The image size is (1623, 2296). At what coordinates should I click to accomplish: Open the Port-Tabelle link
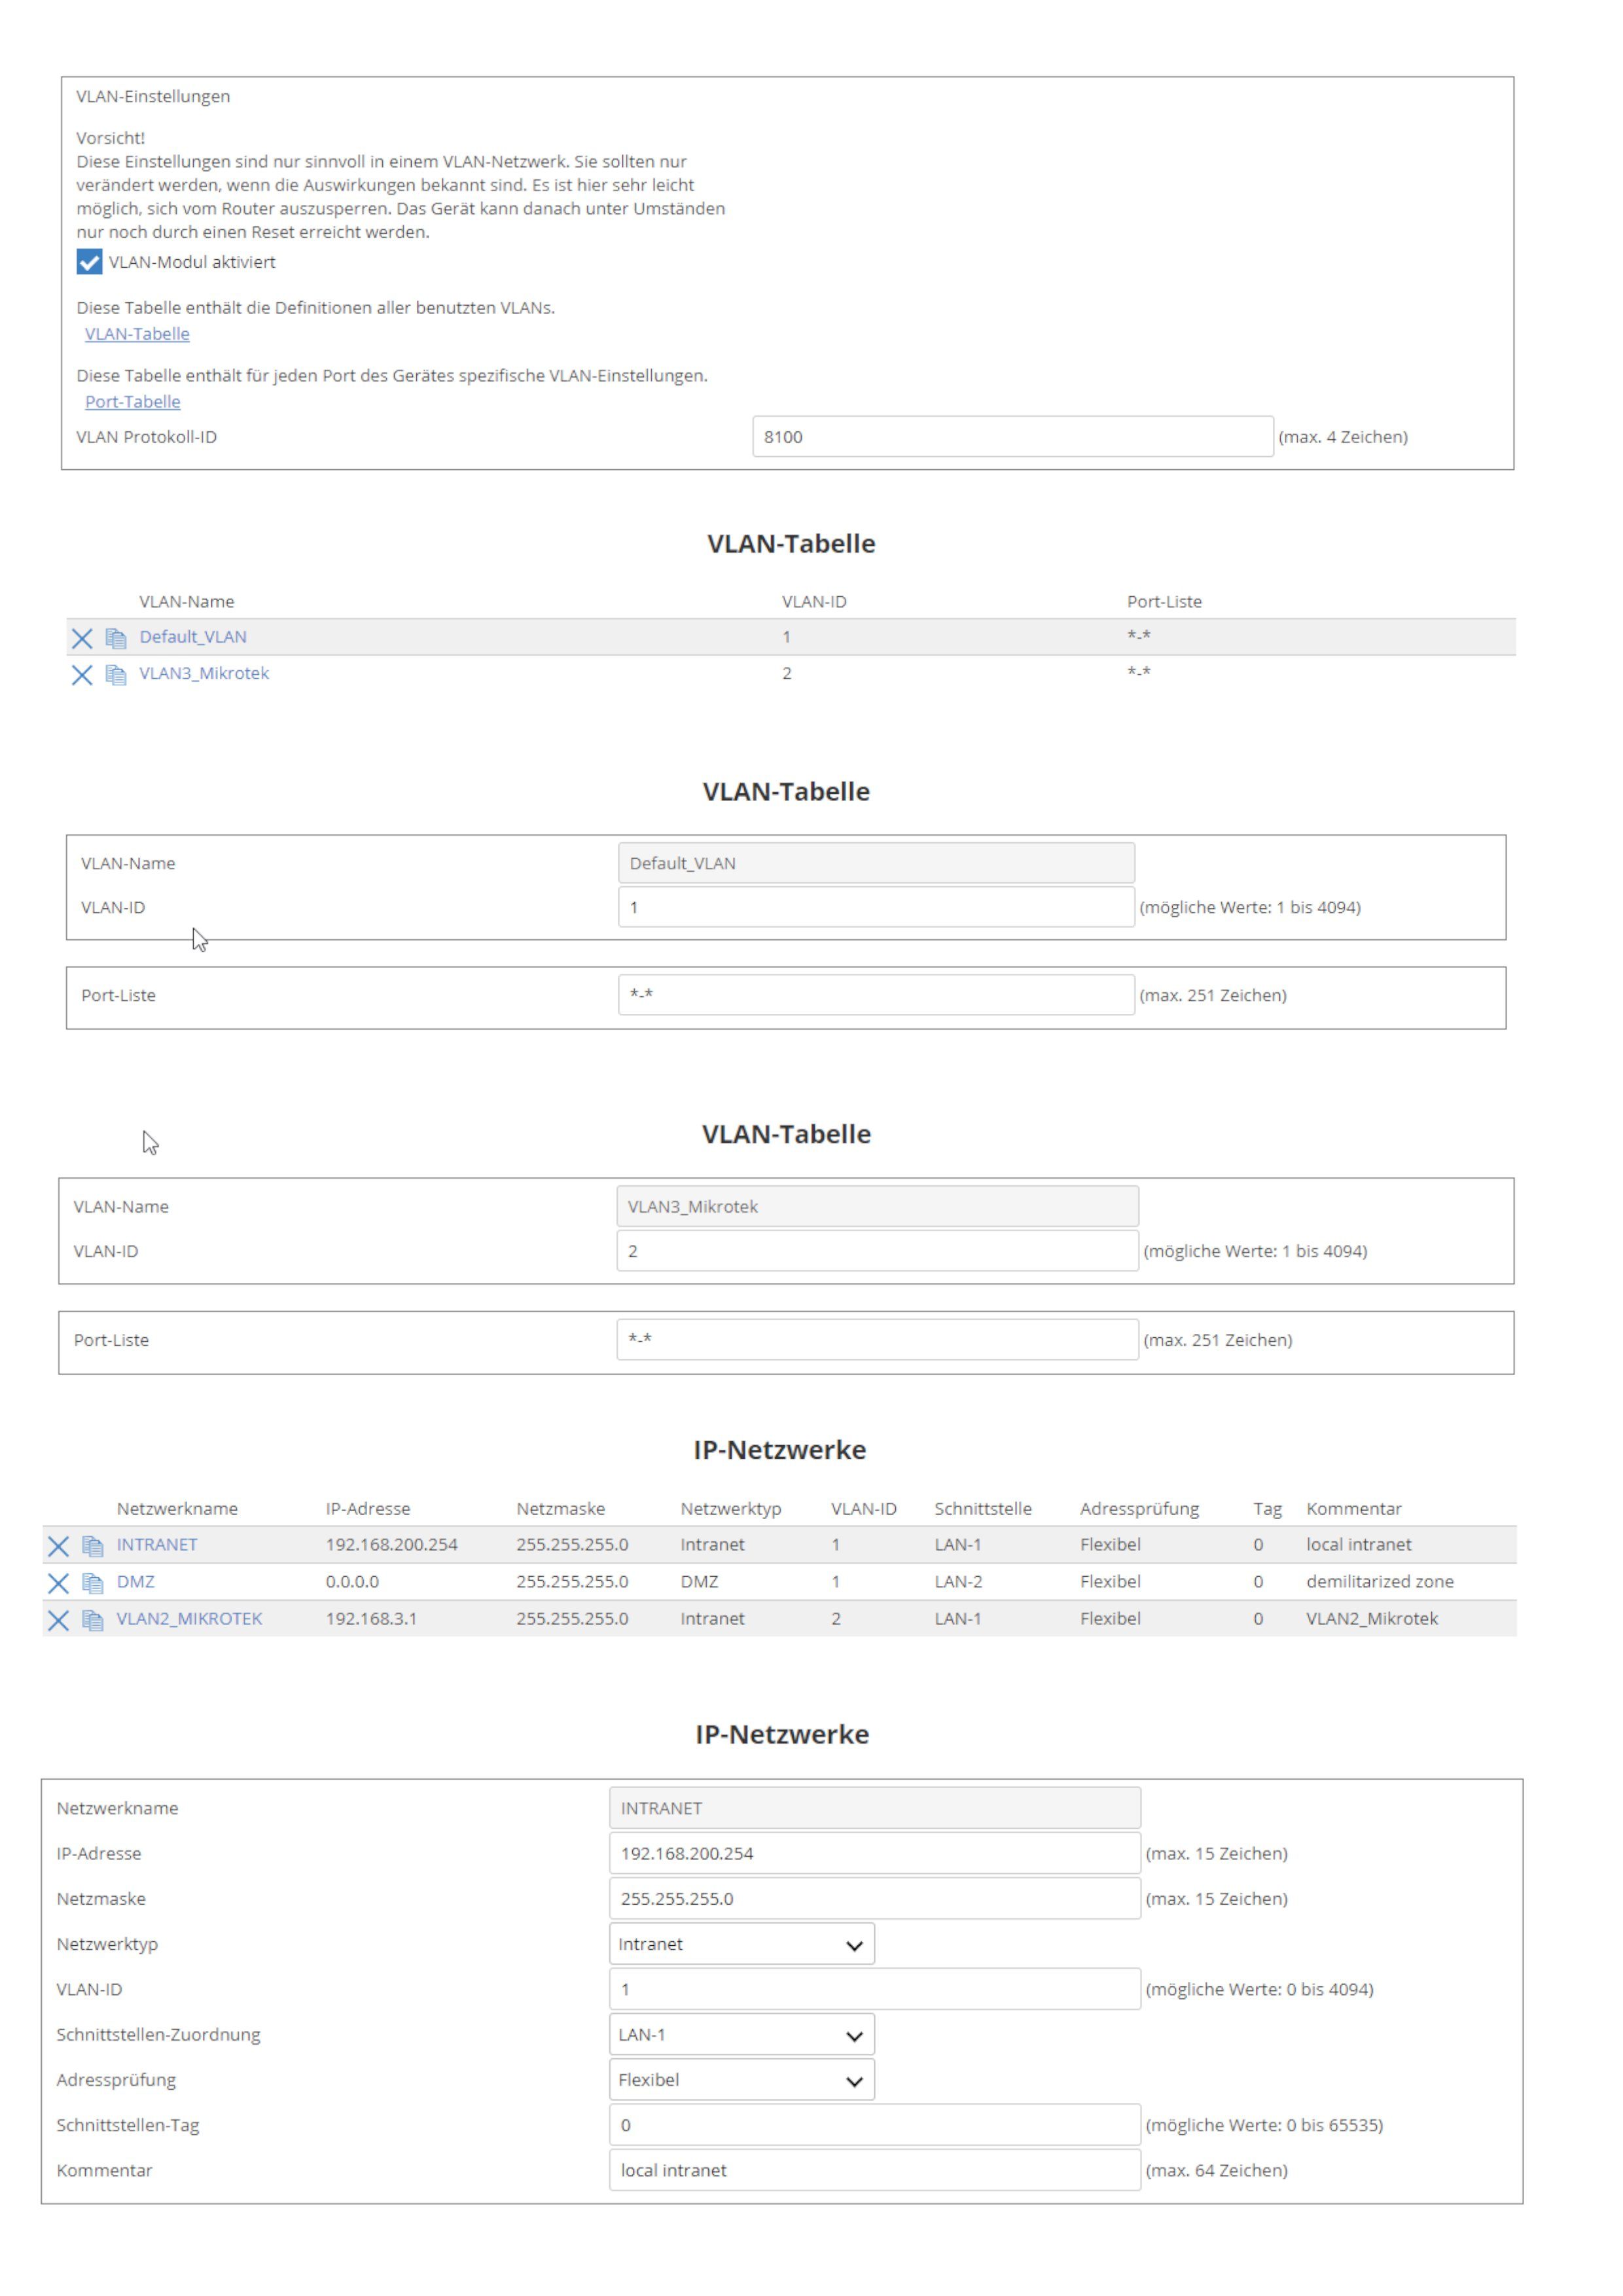coord(133,402)
